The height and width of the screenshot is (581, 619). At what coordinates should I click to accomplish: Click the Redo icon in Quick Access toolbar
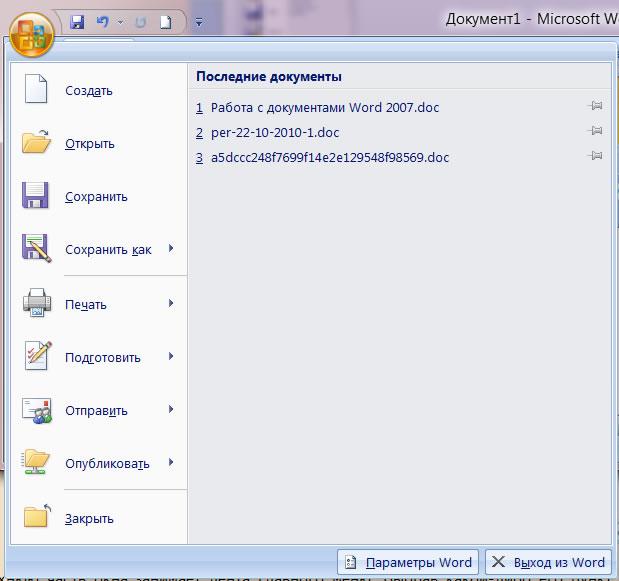140,22
